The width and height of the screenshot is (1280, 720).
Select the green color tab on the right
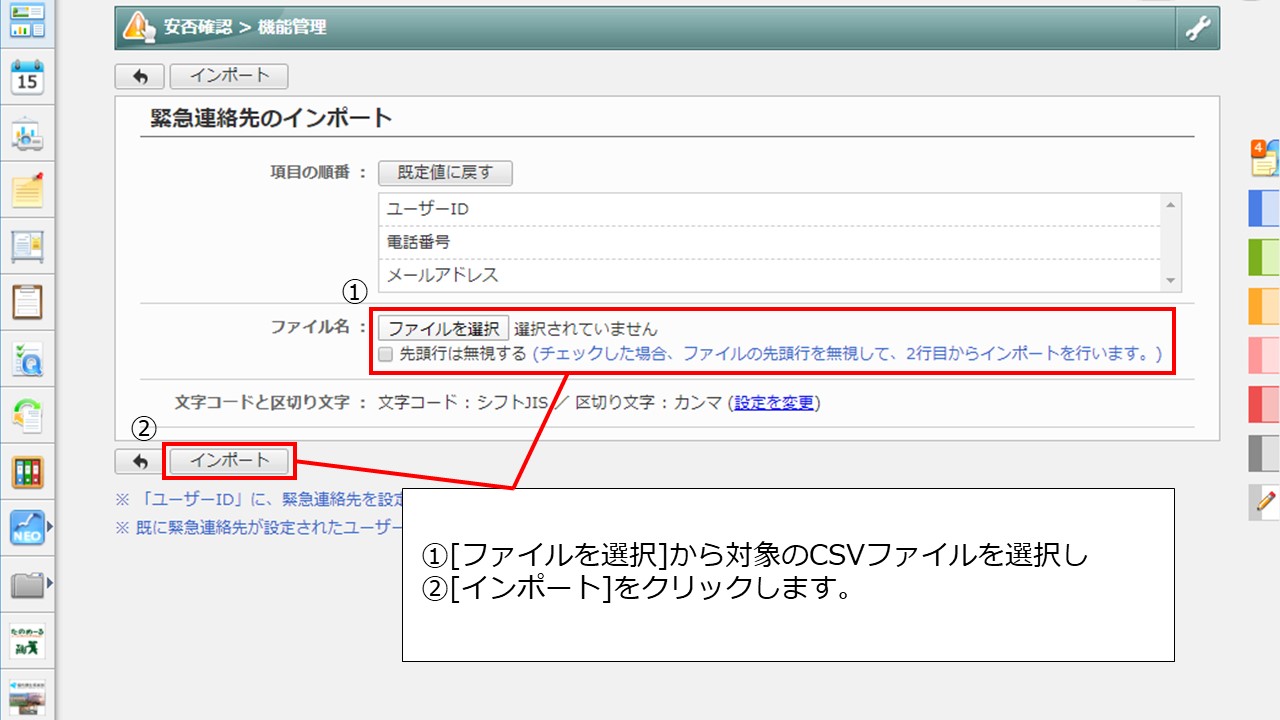pos(1264,258)
